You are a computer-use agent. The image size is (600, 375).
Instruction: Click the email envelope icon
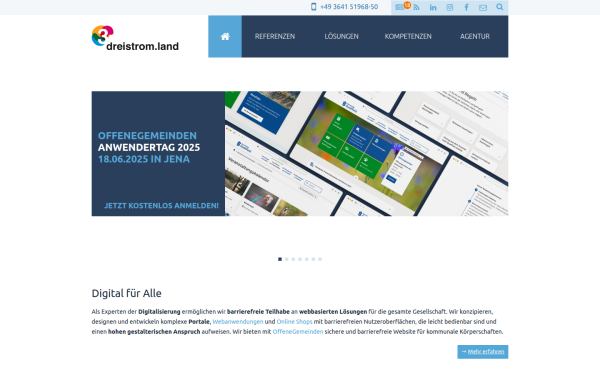pyautogui.click(x=483, y=8)
